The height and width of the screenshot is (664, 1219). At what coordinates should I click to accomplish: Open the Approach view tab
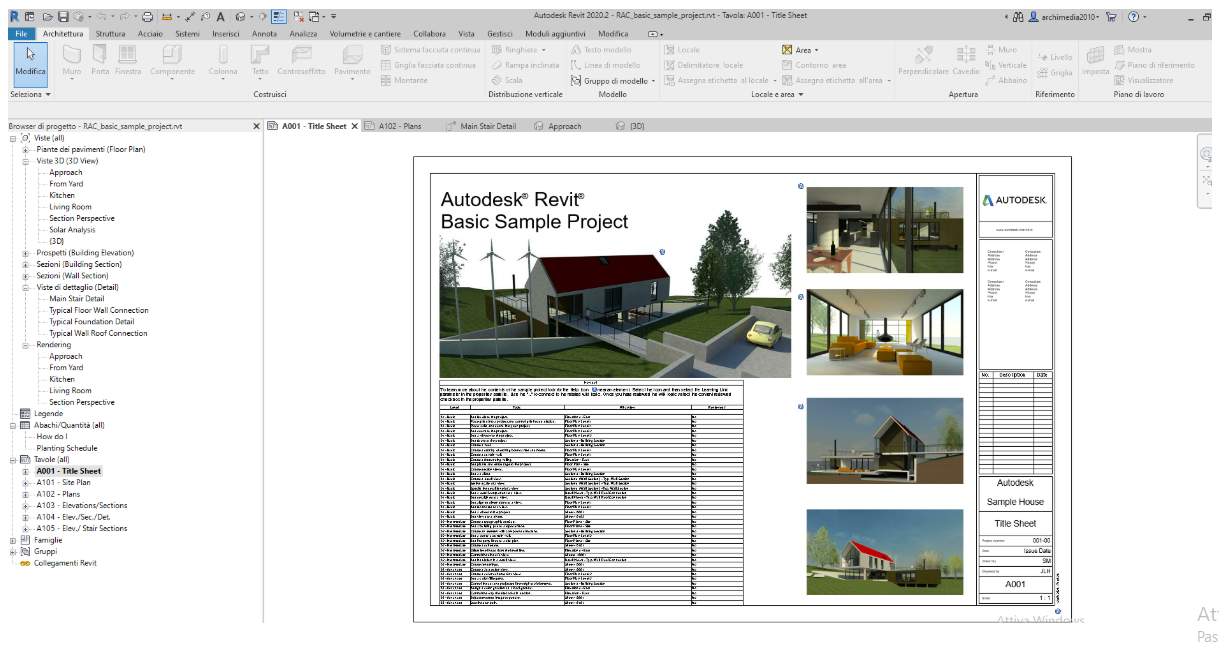558,127
